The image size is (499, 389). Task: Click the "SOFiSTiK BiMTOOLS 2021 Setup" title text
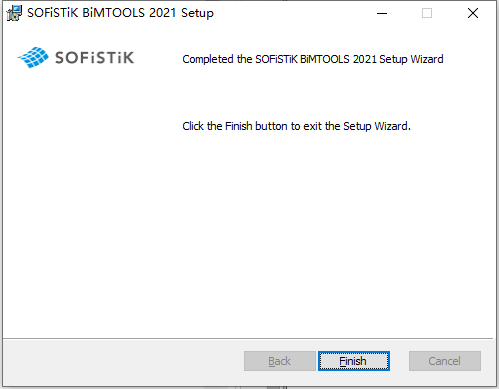tap(120, 13)
